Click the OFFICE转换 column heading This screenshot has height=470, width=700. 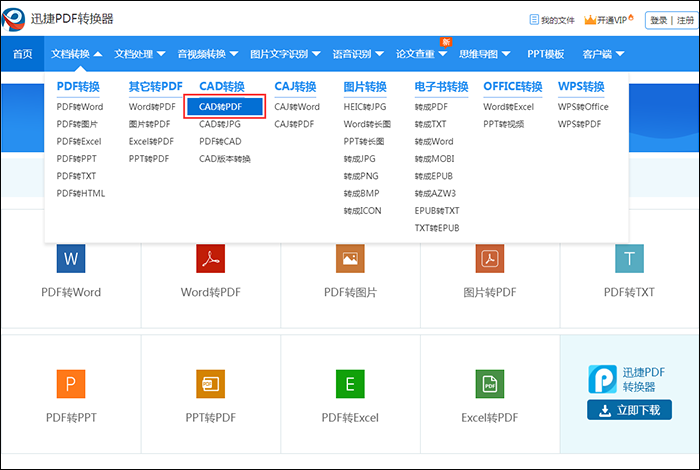tap(513, 86)
